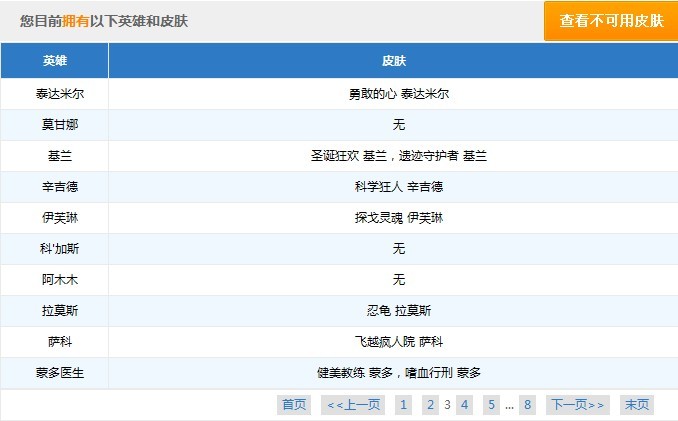Viewport: 678px width, 421px height.
Task: Select hero name 拉莫斯 in the hero column
Action: pyautogui.click(x=60, y=311)
